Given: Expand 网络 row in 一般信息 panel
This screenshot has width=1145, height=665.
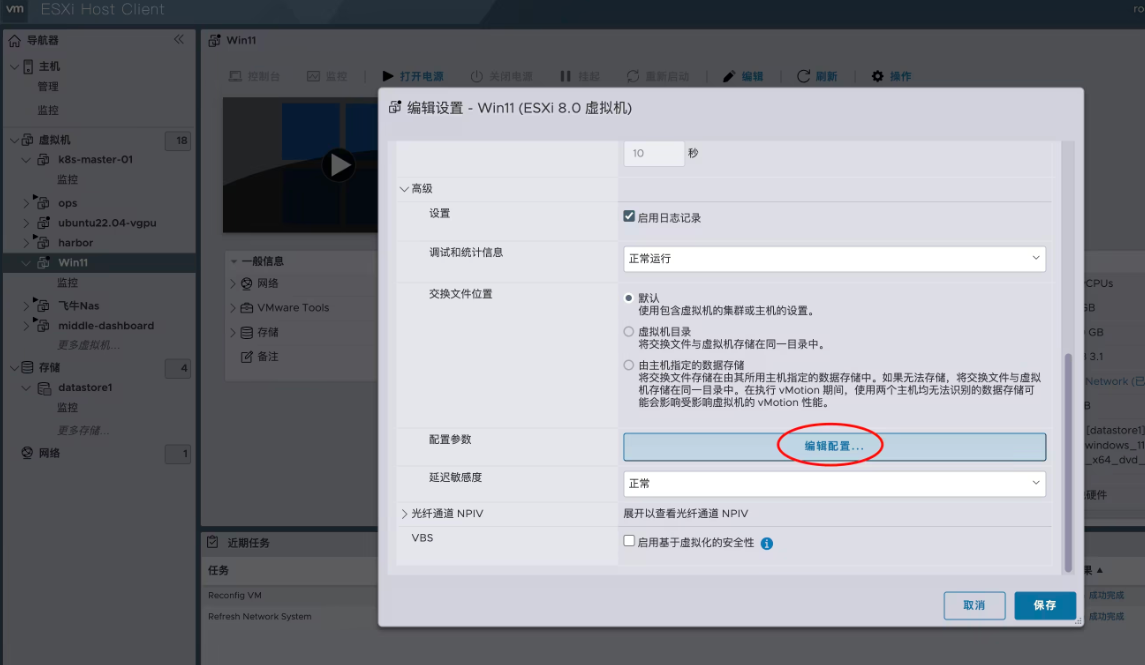Looking at the screenshot, I should pyautogui.click(x=233, y=283).
